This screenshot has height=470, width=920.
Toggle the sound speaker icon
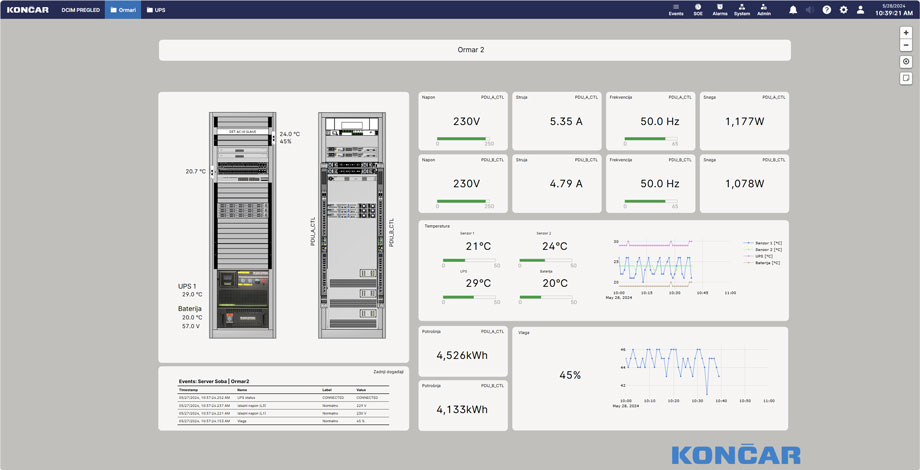810,9
